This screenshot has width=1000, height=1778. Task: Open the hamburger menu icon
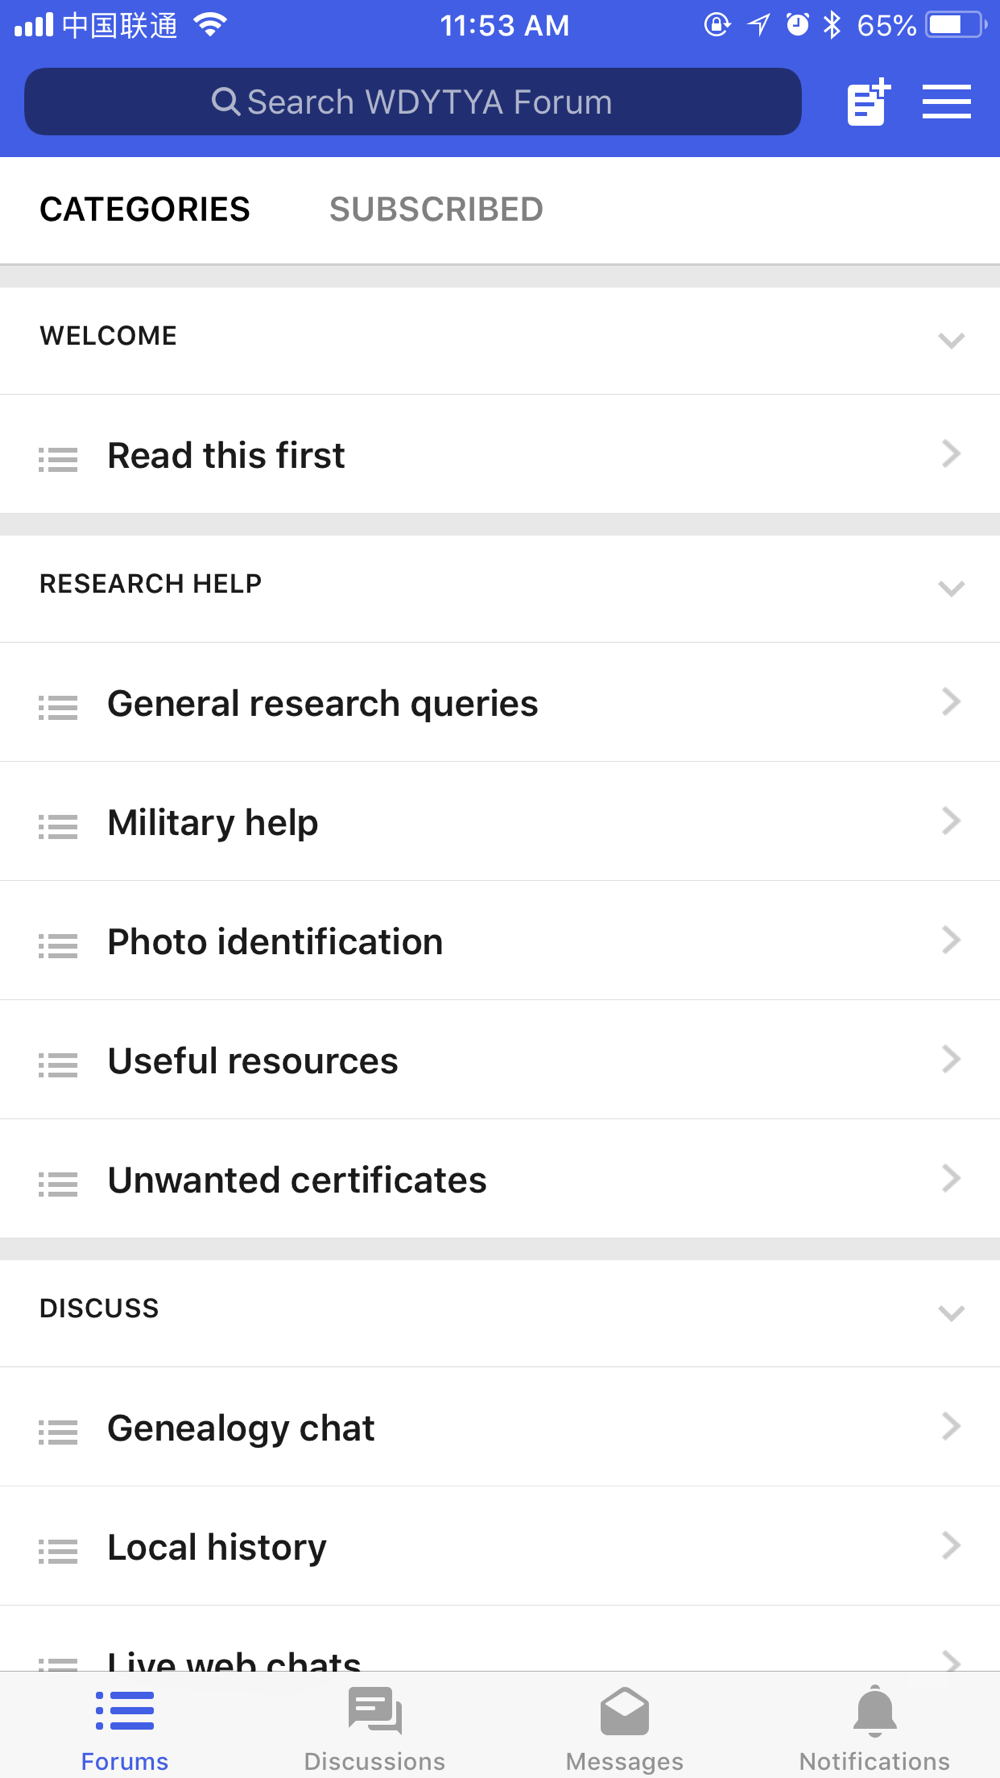tap(946, 102)
